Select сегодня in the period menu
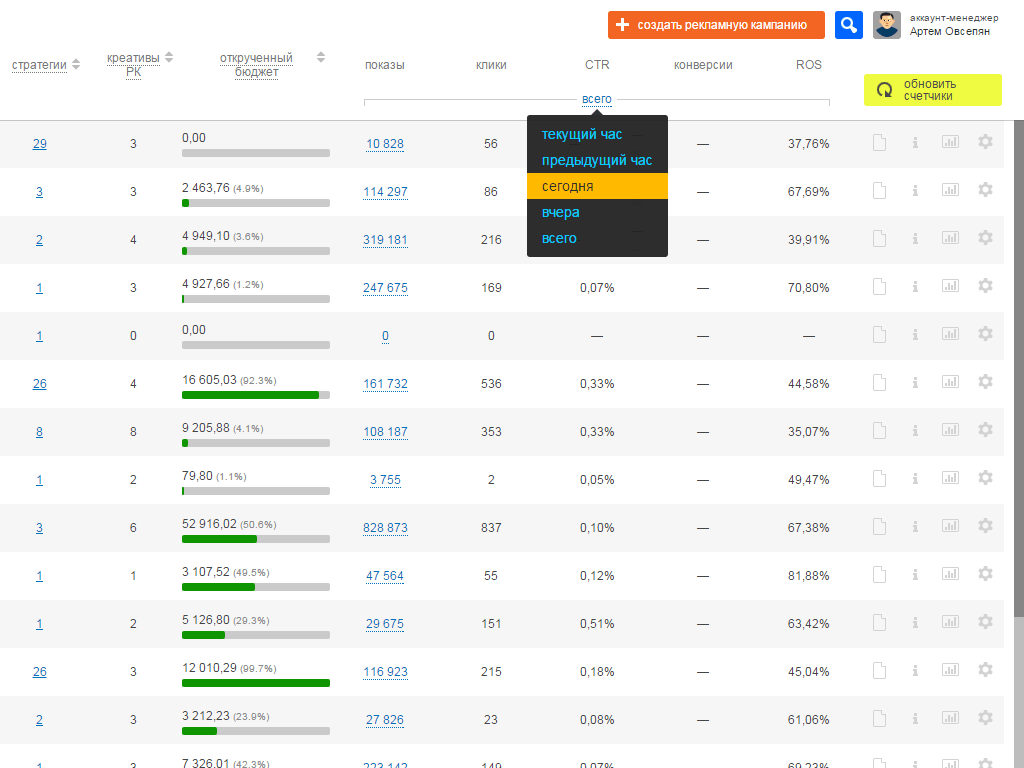The height and width of the screenshot is (768, 1024). pos(597,186)
